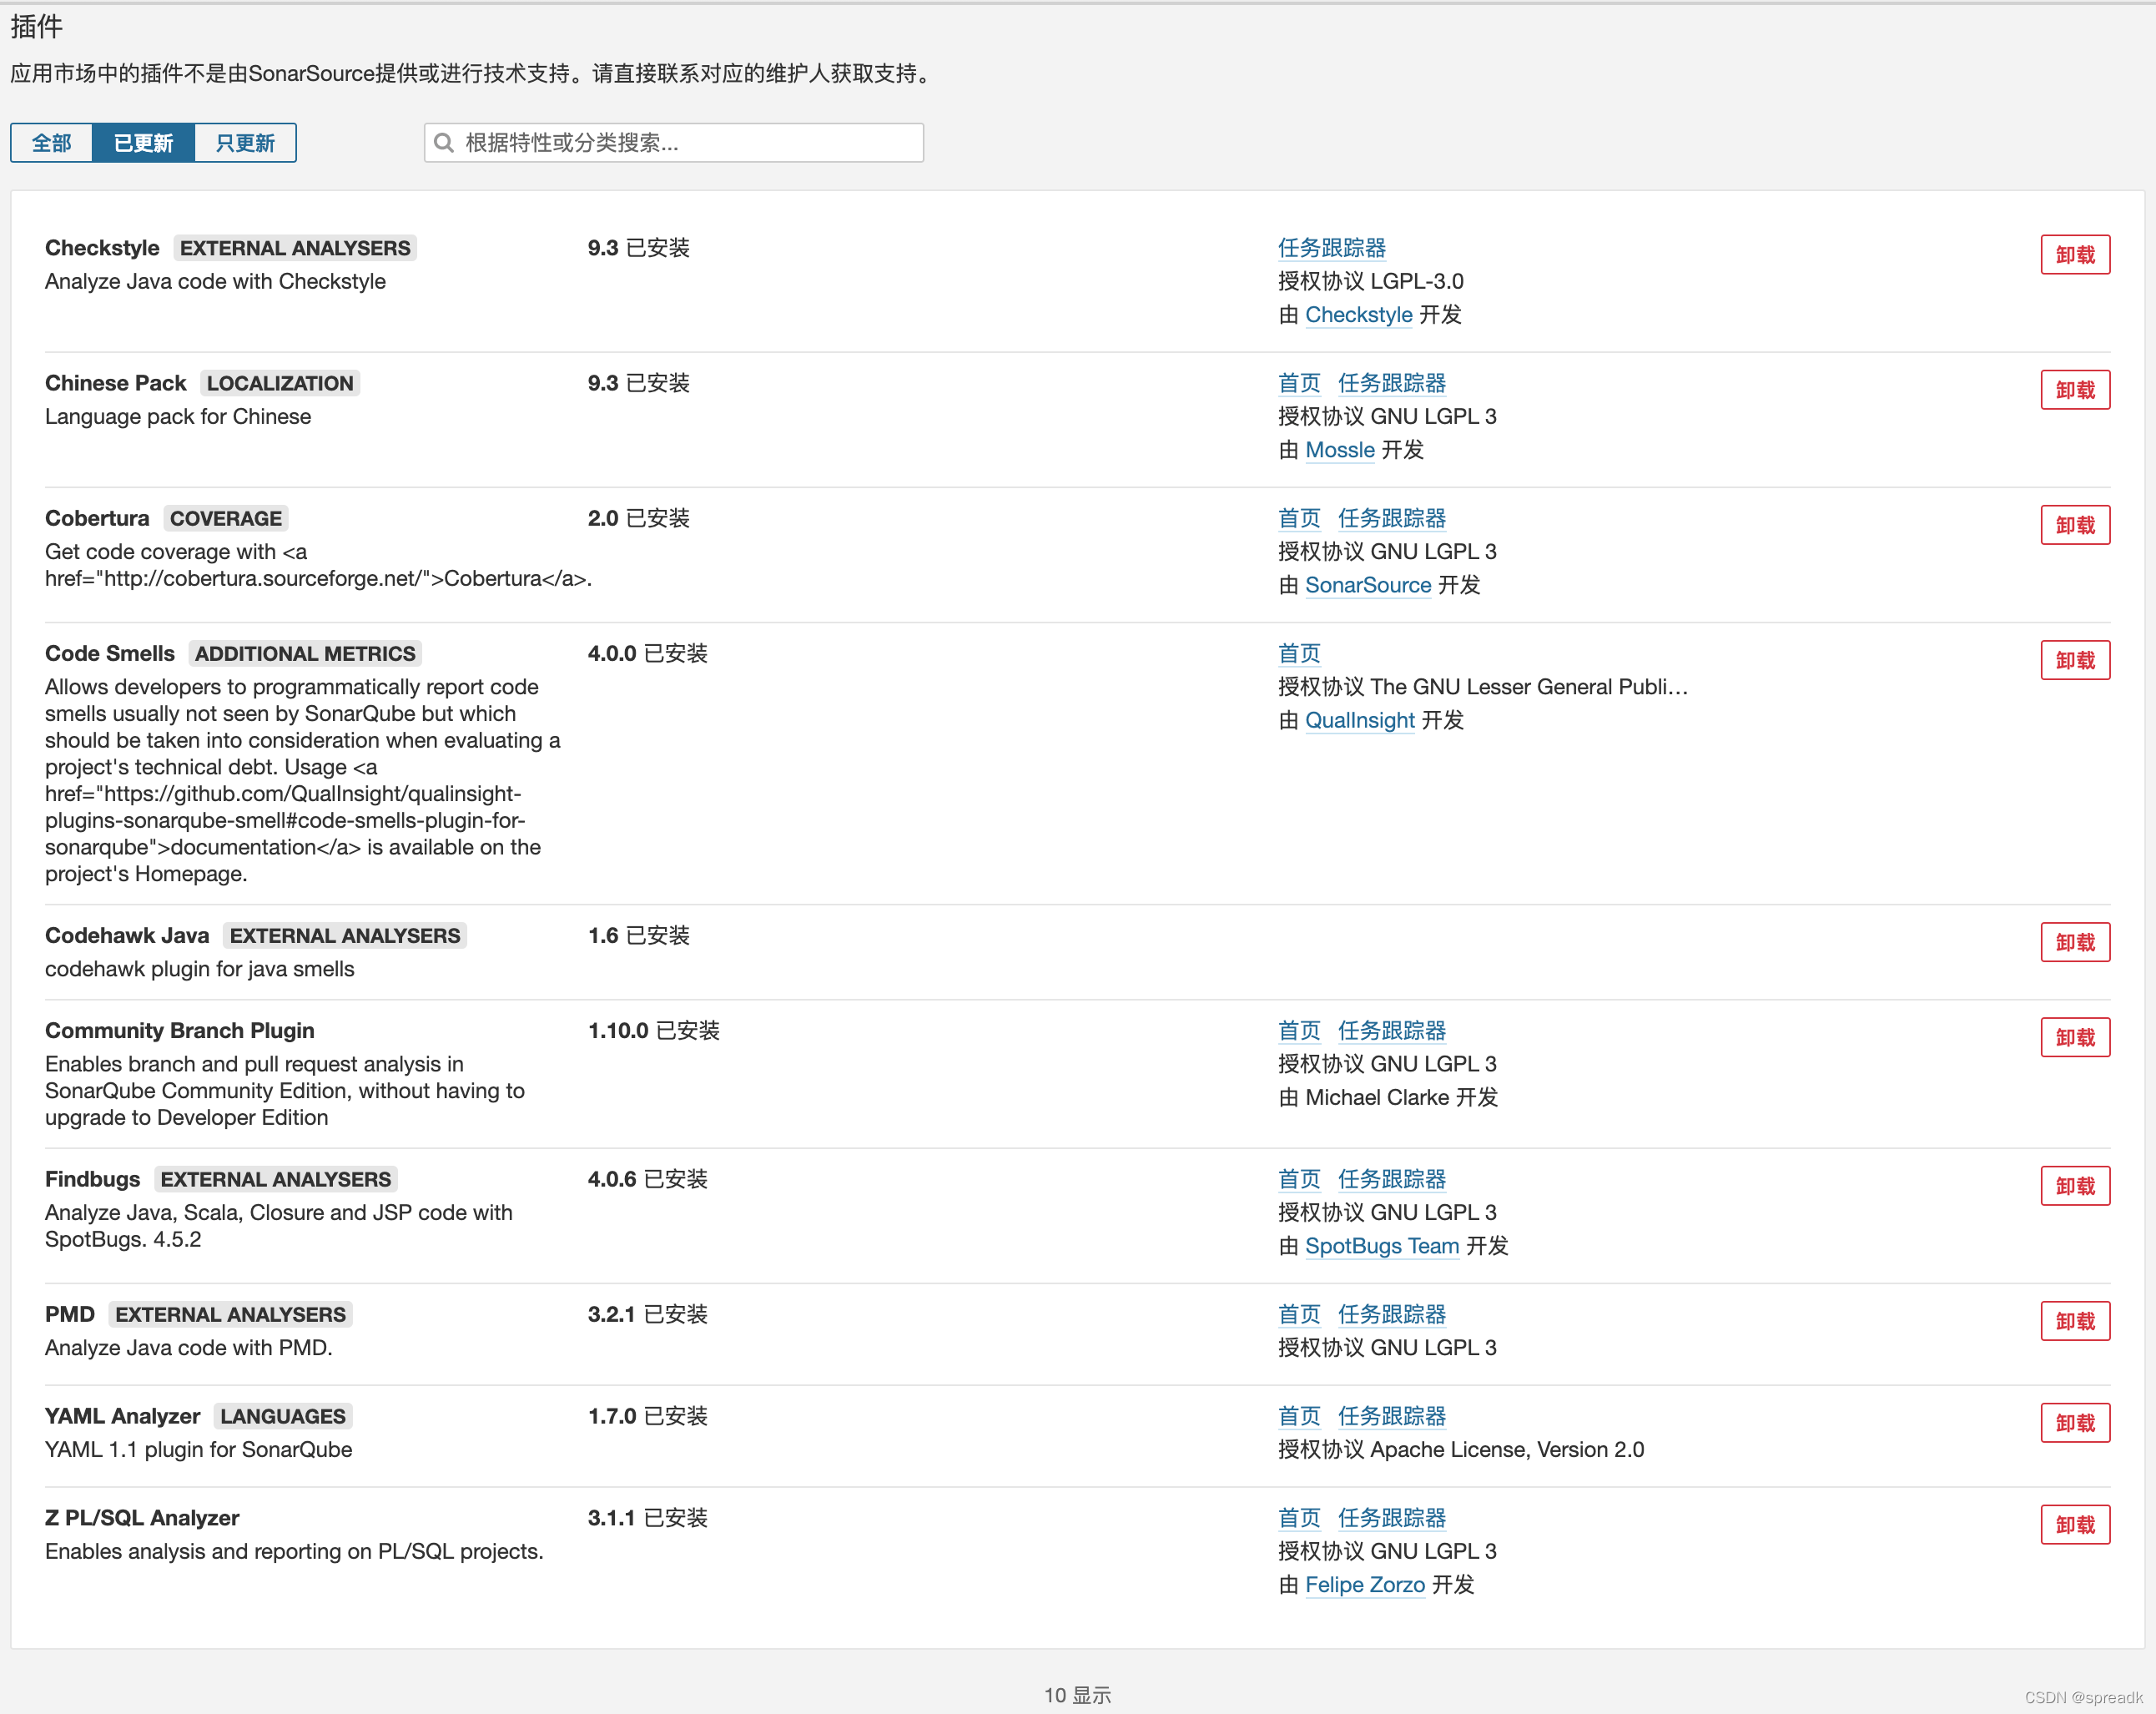Open the QualInsight developer link
2156x1714 pixels.
[1359, 720]
